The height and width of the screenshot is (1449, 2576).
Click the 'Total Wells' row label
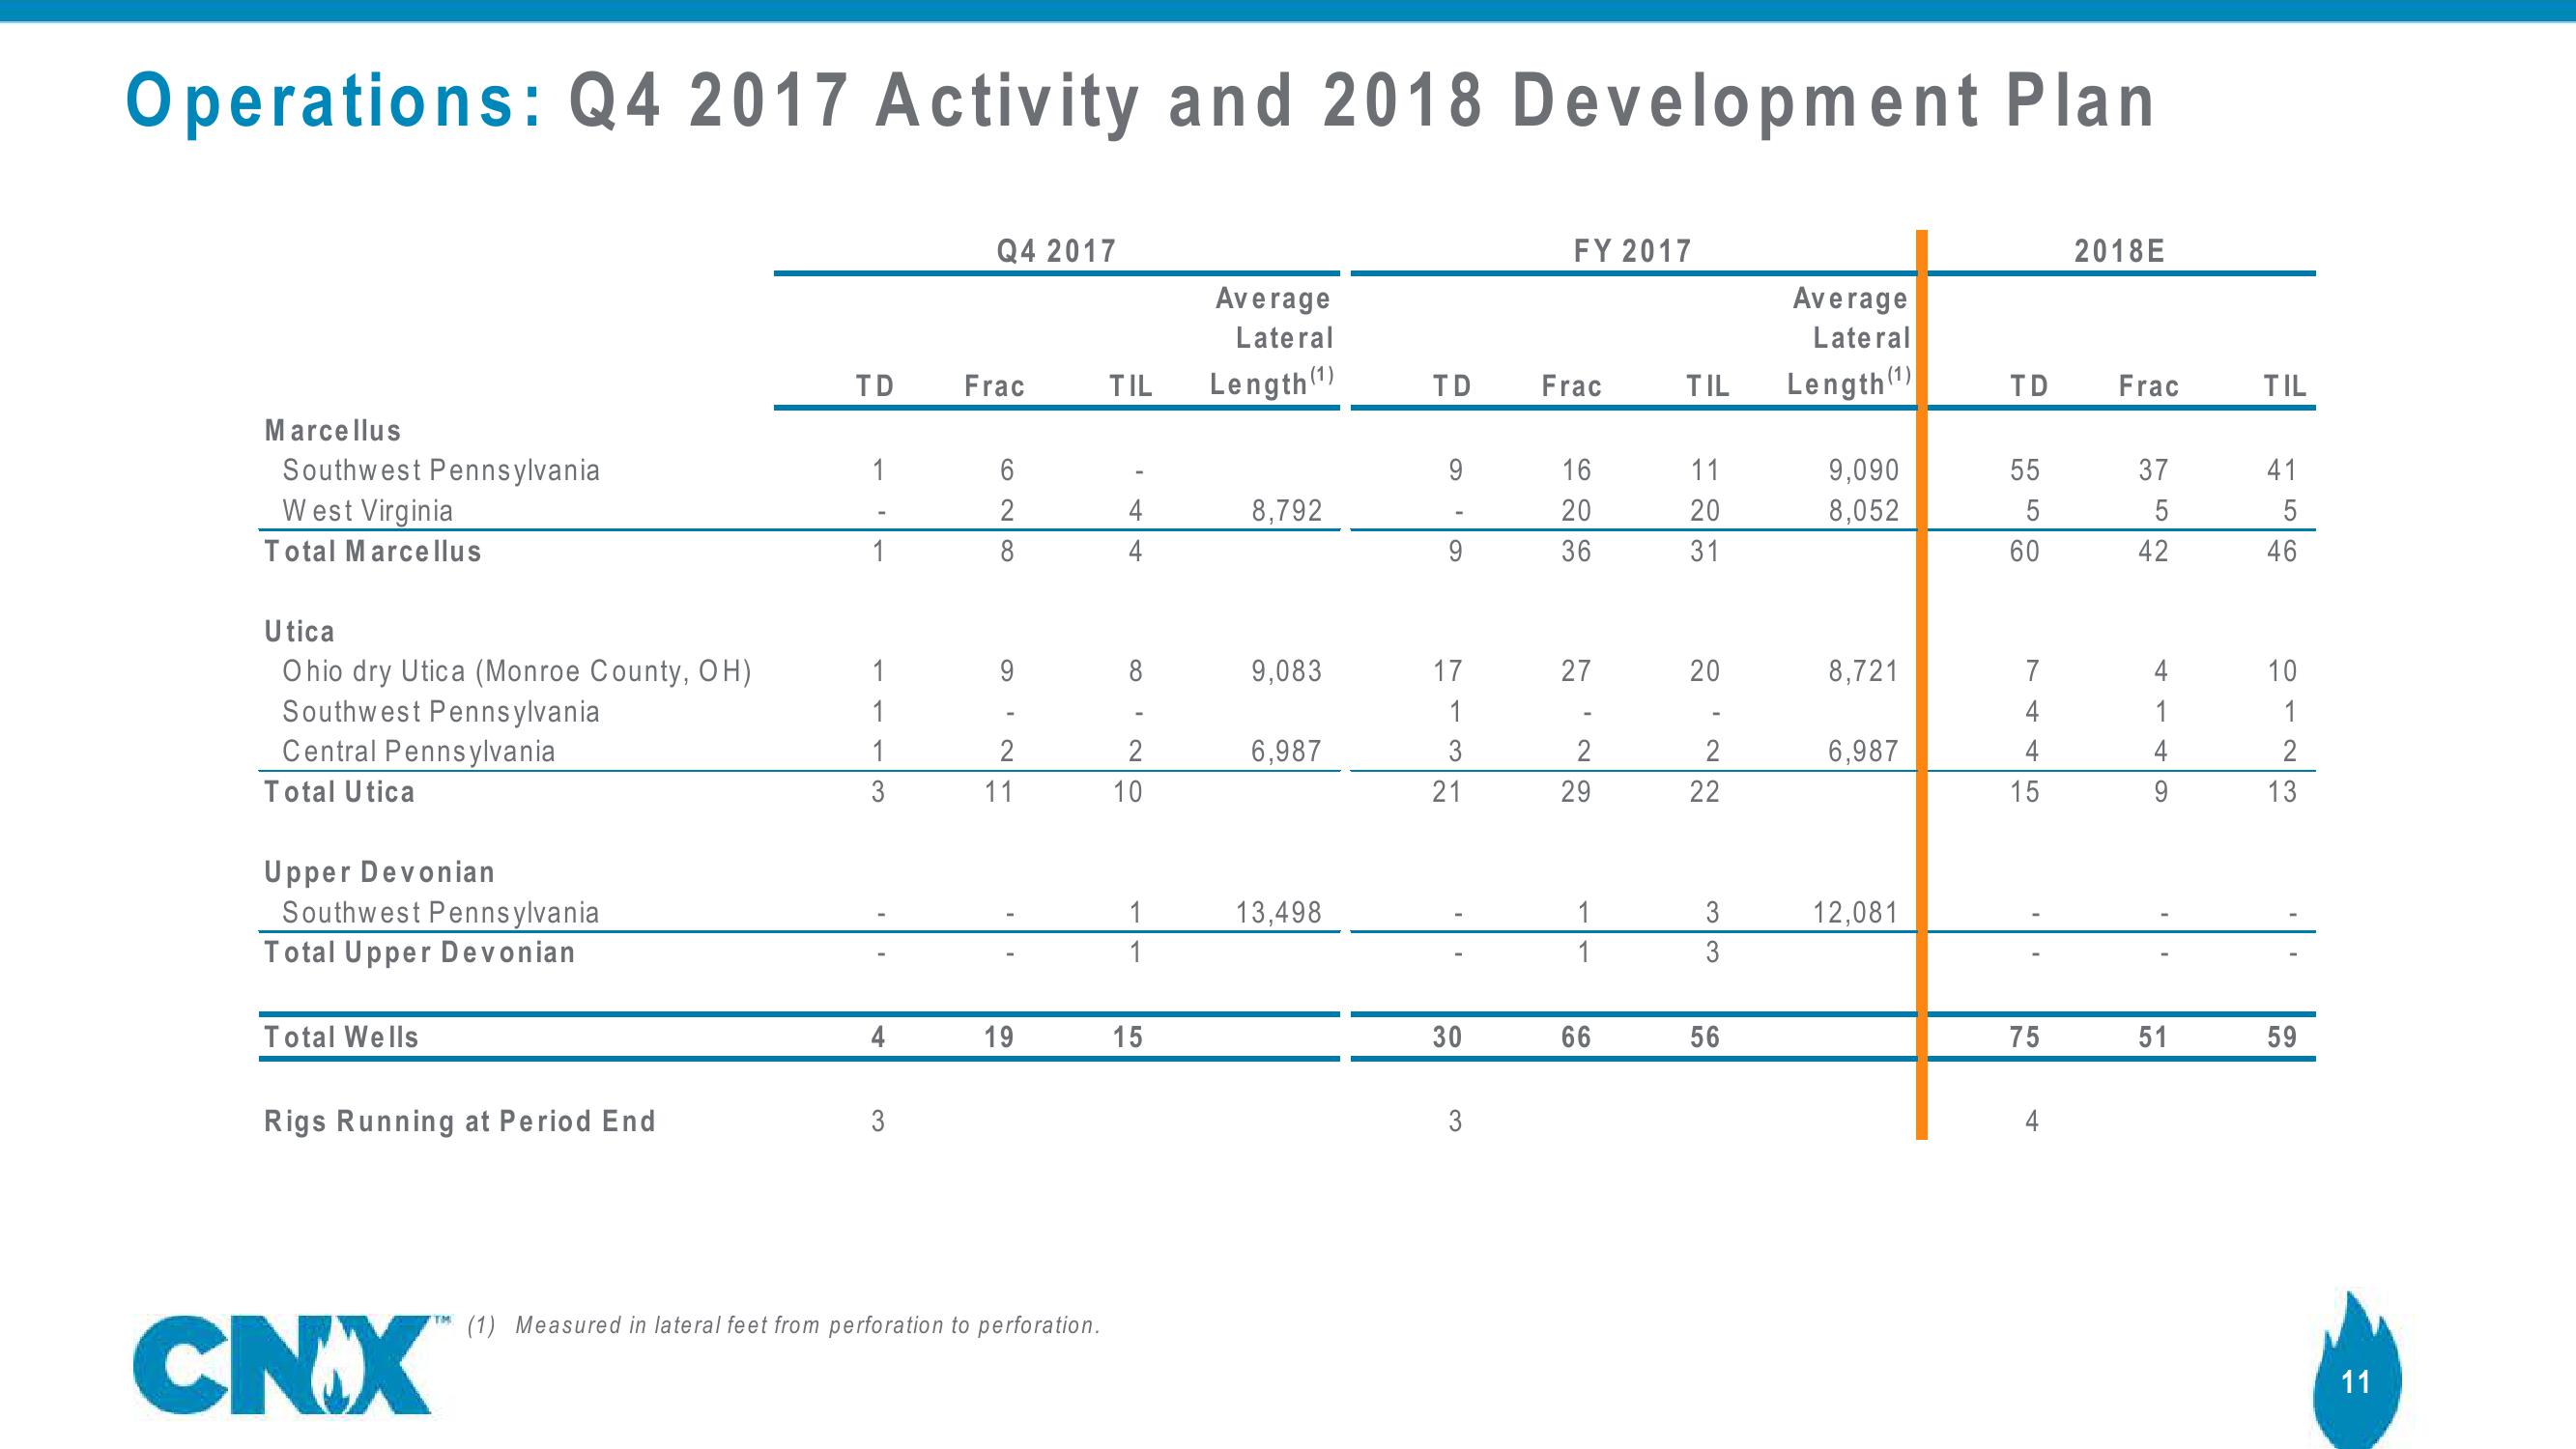coord(341,1037)
